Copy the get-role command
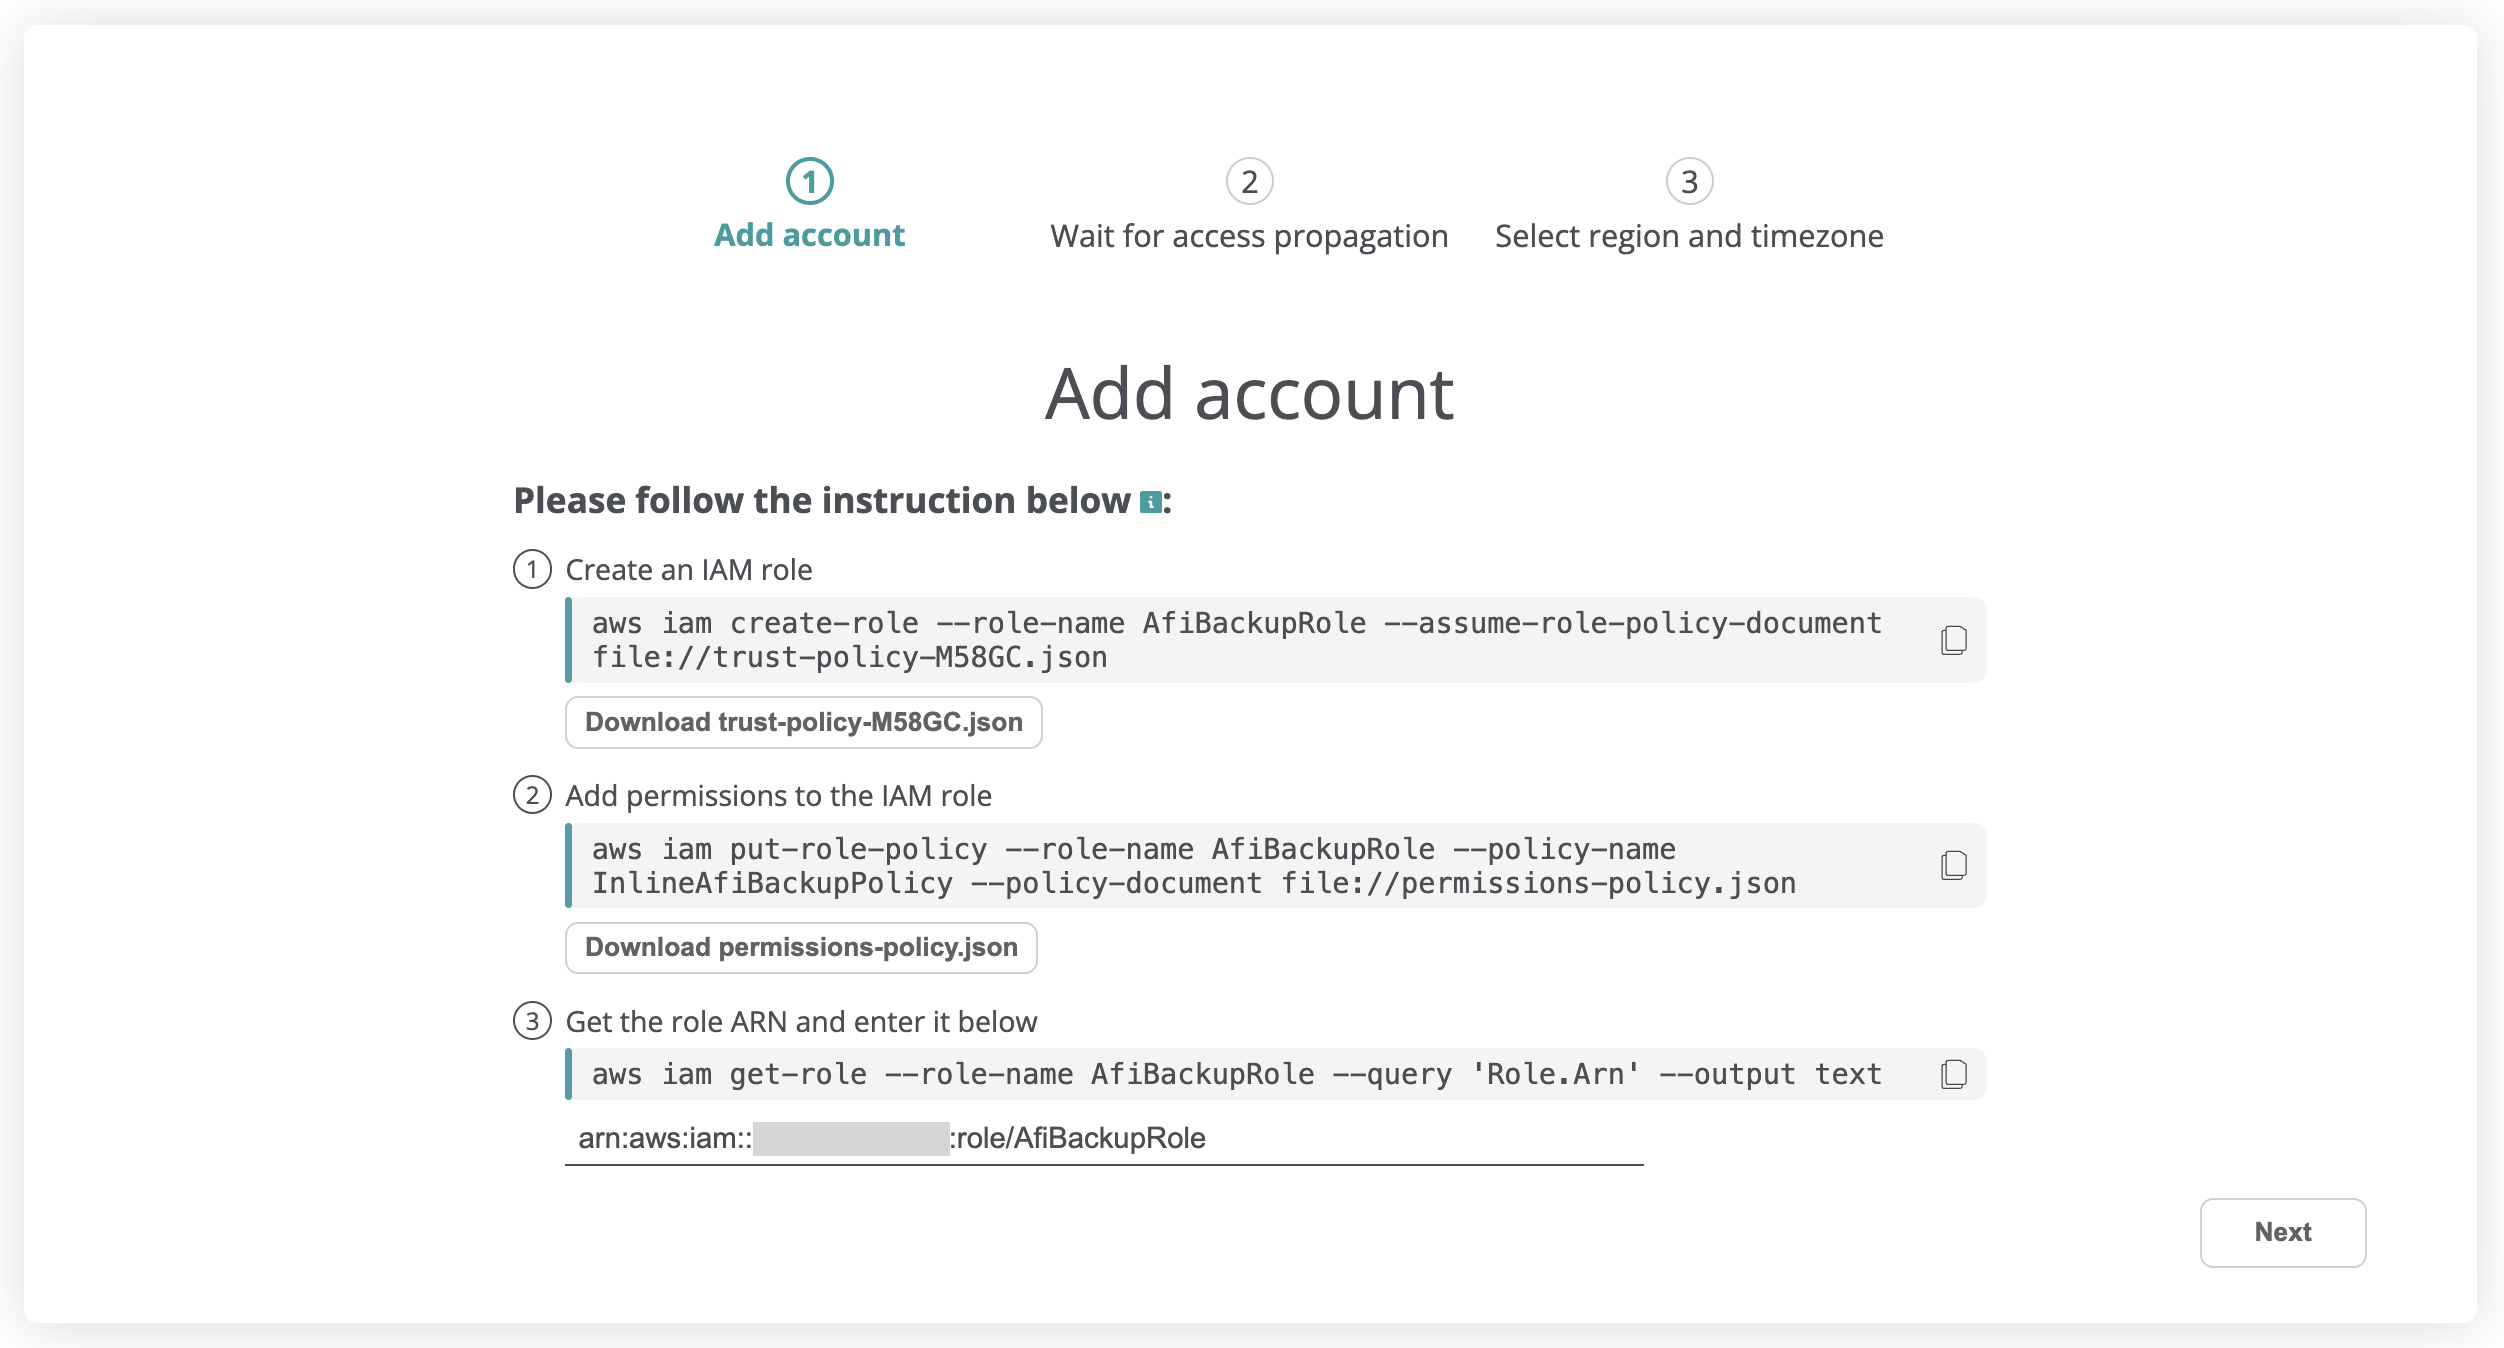 click(1953, 1074)
